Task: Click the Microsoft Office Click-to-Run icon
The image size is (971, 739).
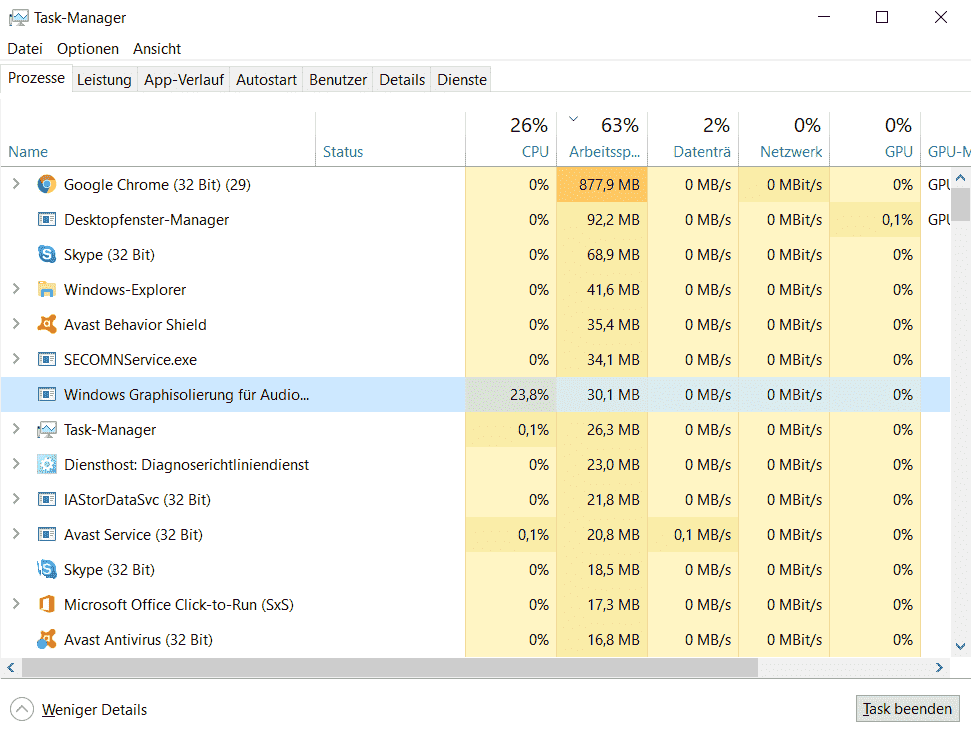Action: coord(46,605)
